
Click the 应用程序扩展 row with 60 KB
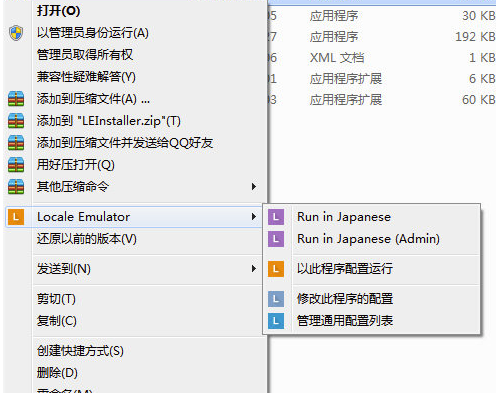382,100
